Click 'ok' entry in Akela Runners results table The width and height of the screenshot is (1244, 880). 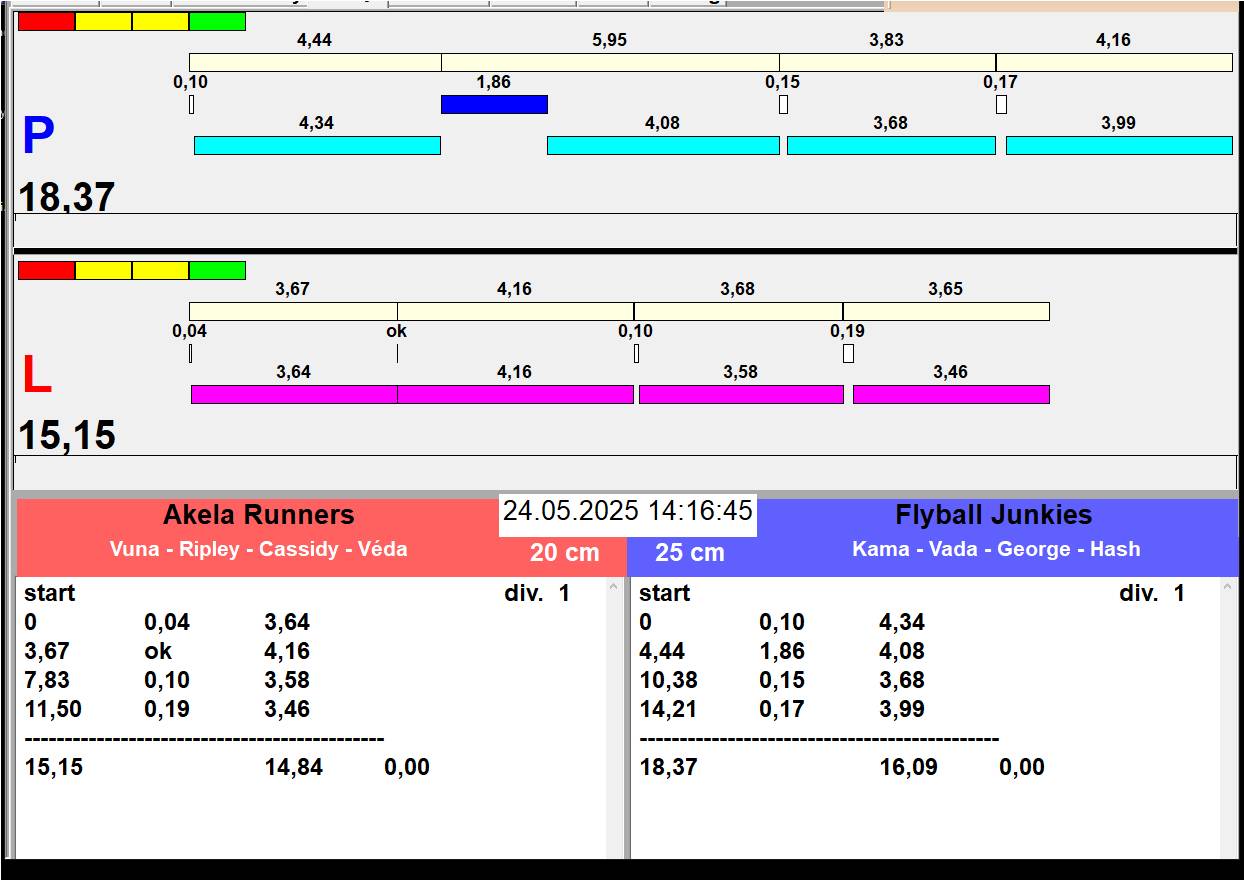point(158,651)
